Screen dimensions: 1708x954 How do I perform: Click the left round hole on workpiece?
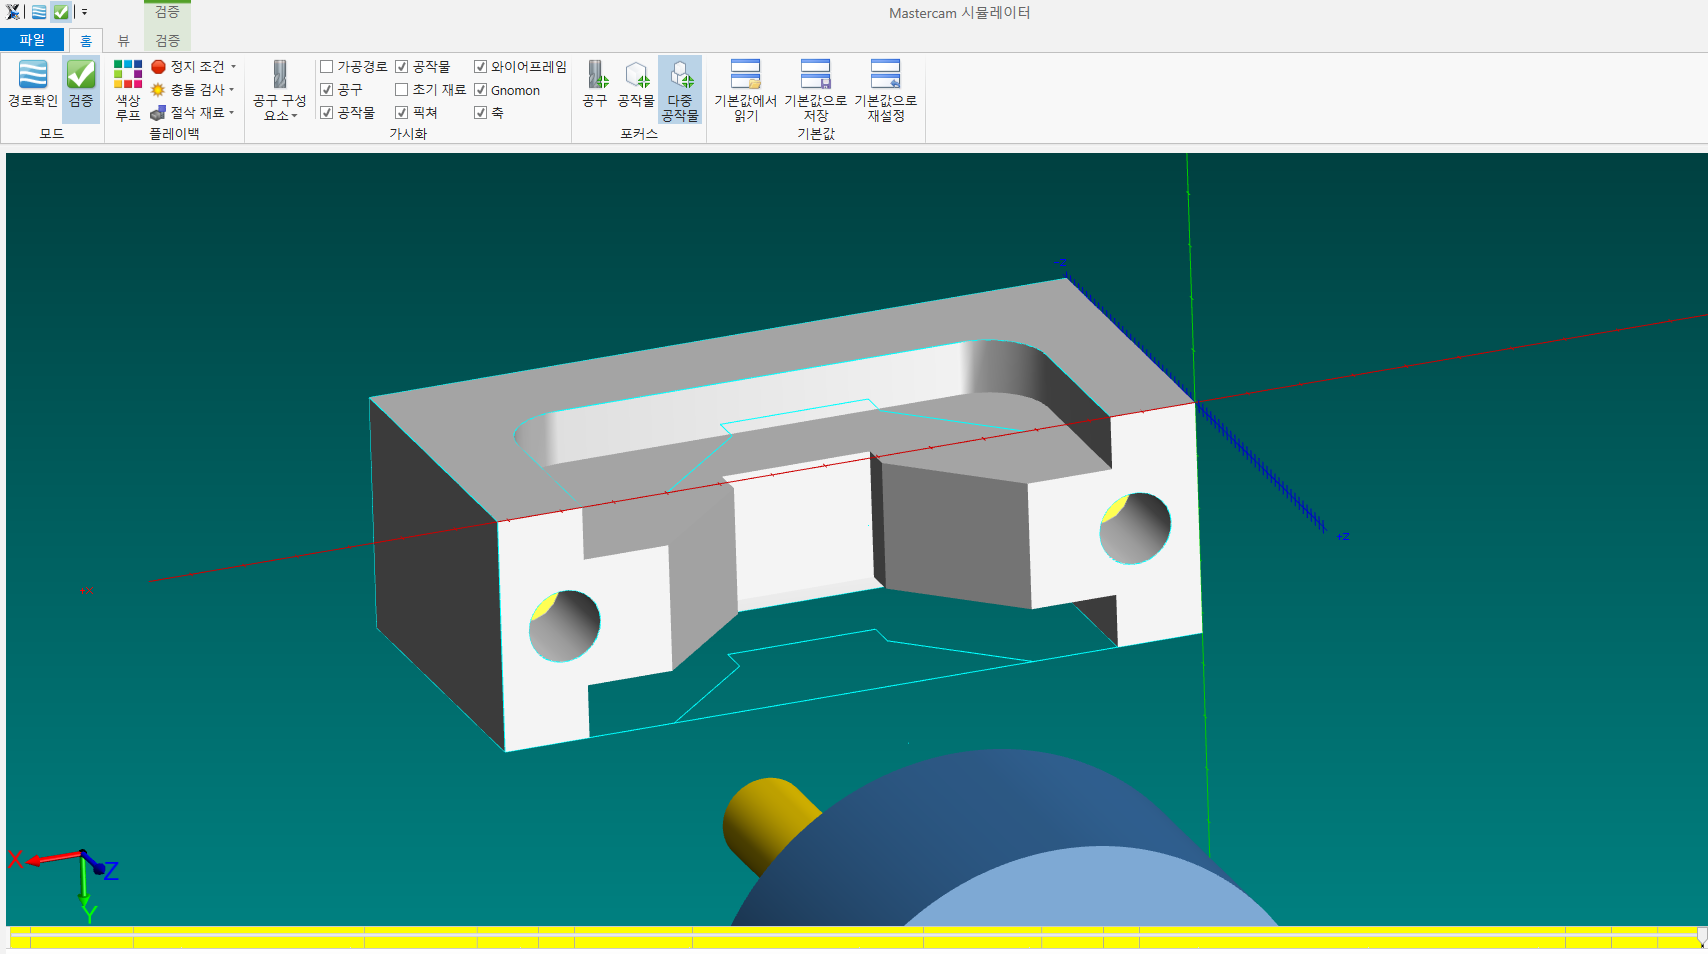tap(565, 626)
